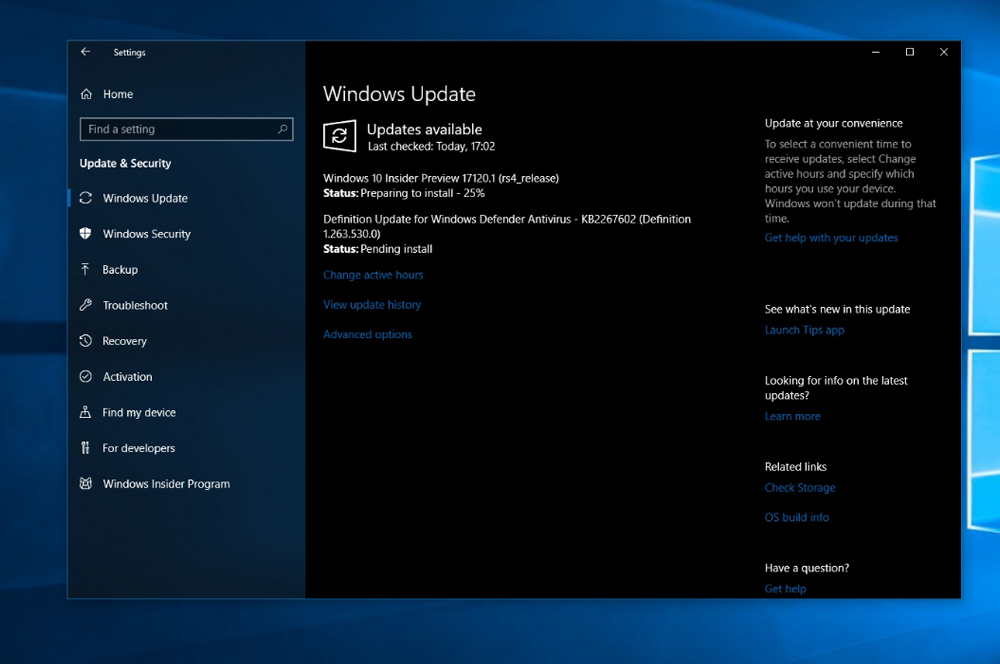Click Preparing to install - 25% status

(422, 193)
